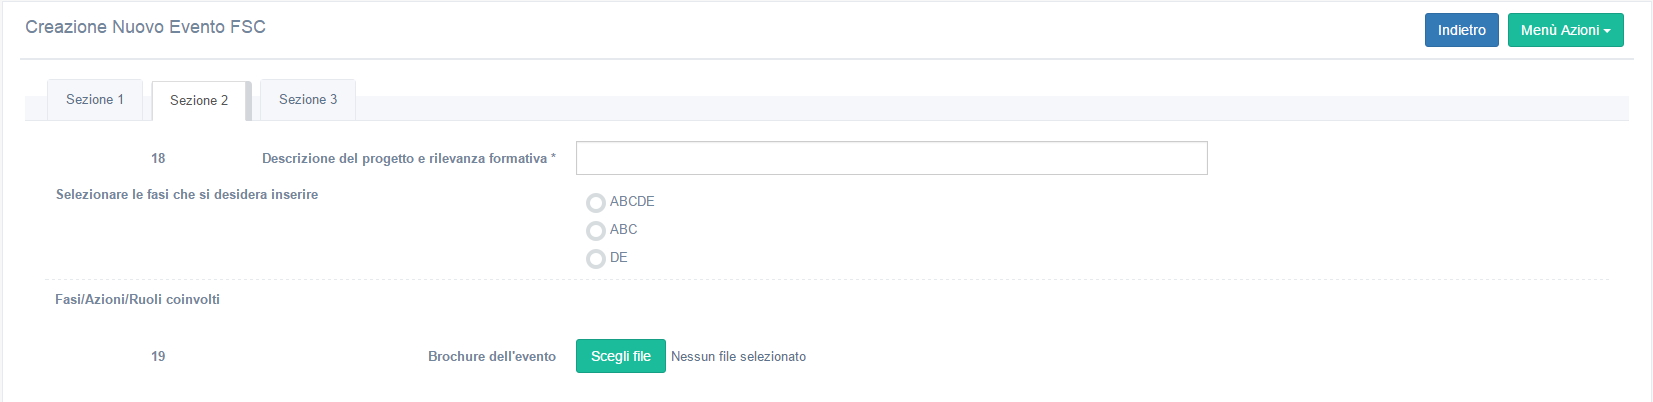Click the 'Descrizione del progetto e rilevanza formativa' label
The width and height of the screenshot is (1653, 402).
click(x=404, y=159)
